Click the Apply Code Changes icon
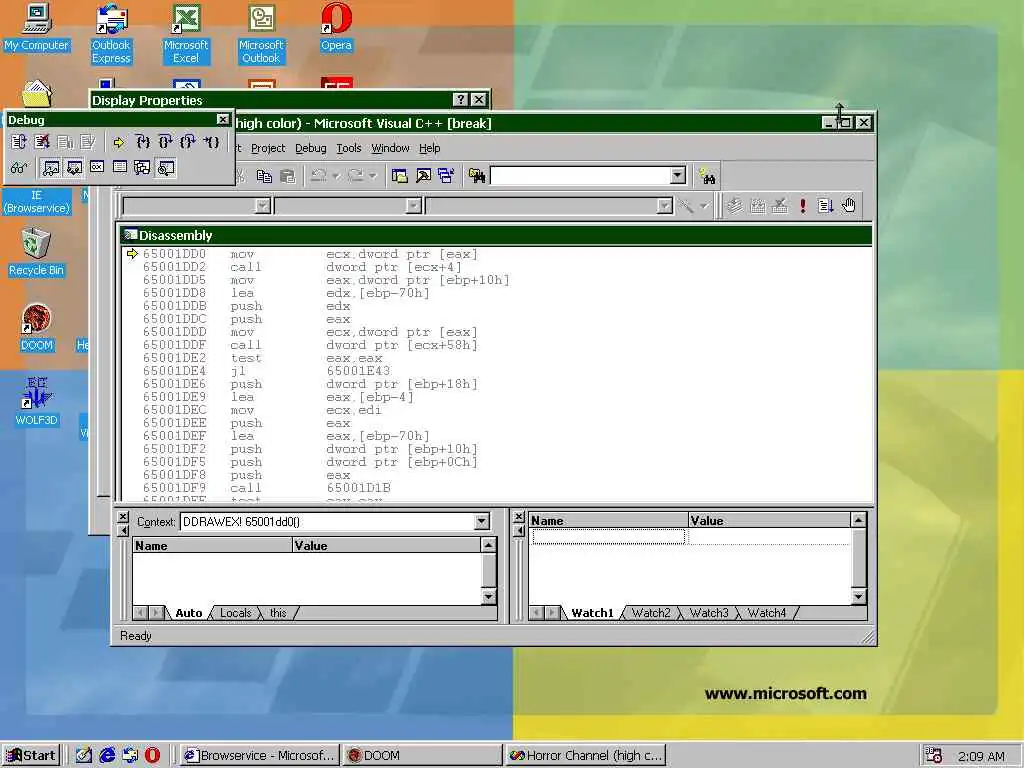Screen dimensions: 1024x768 coord(88,142)
